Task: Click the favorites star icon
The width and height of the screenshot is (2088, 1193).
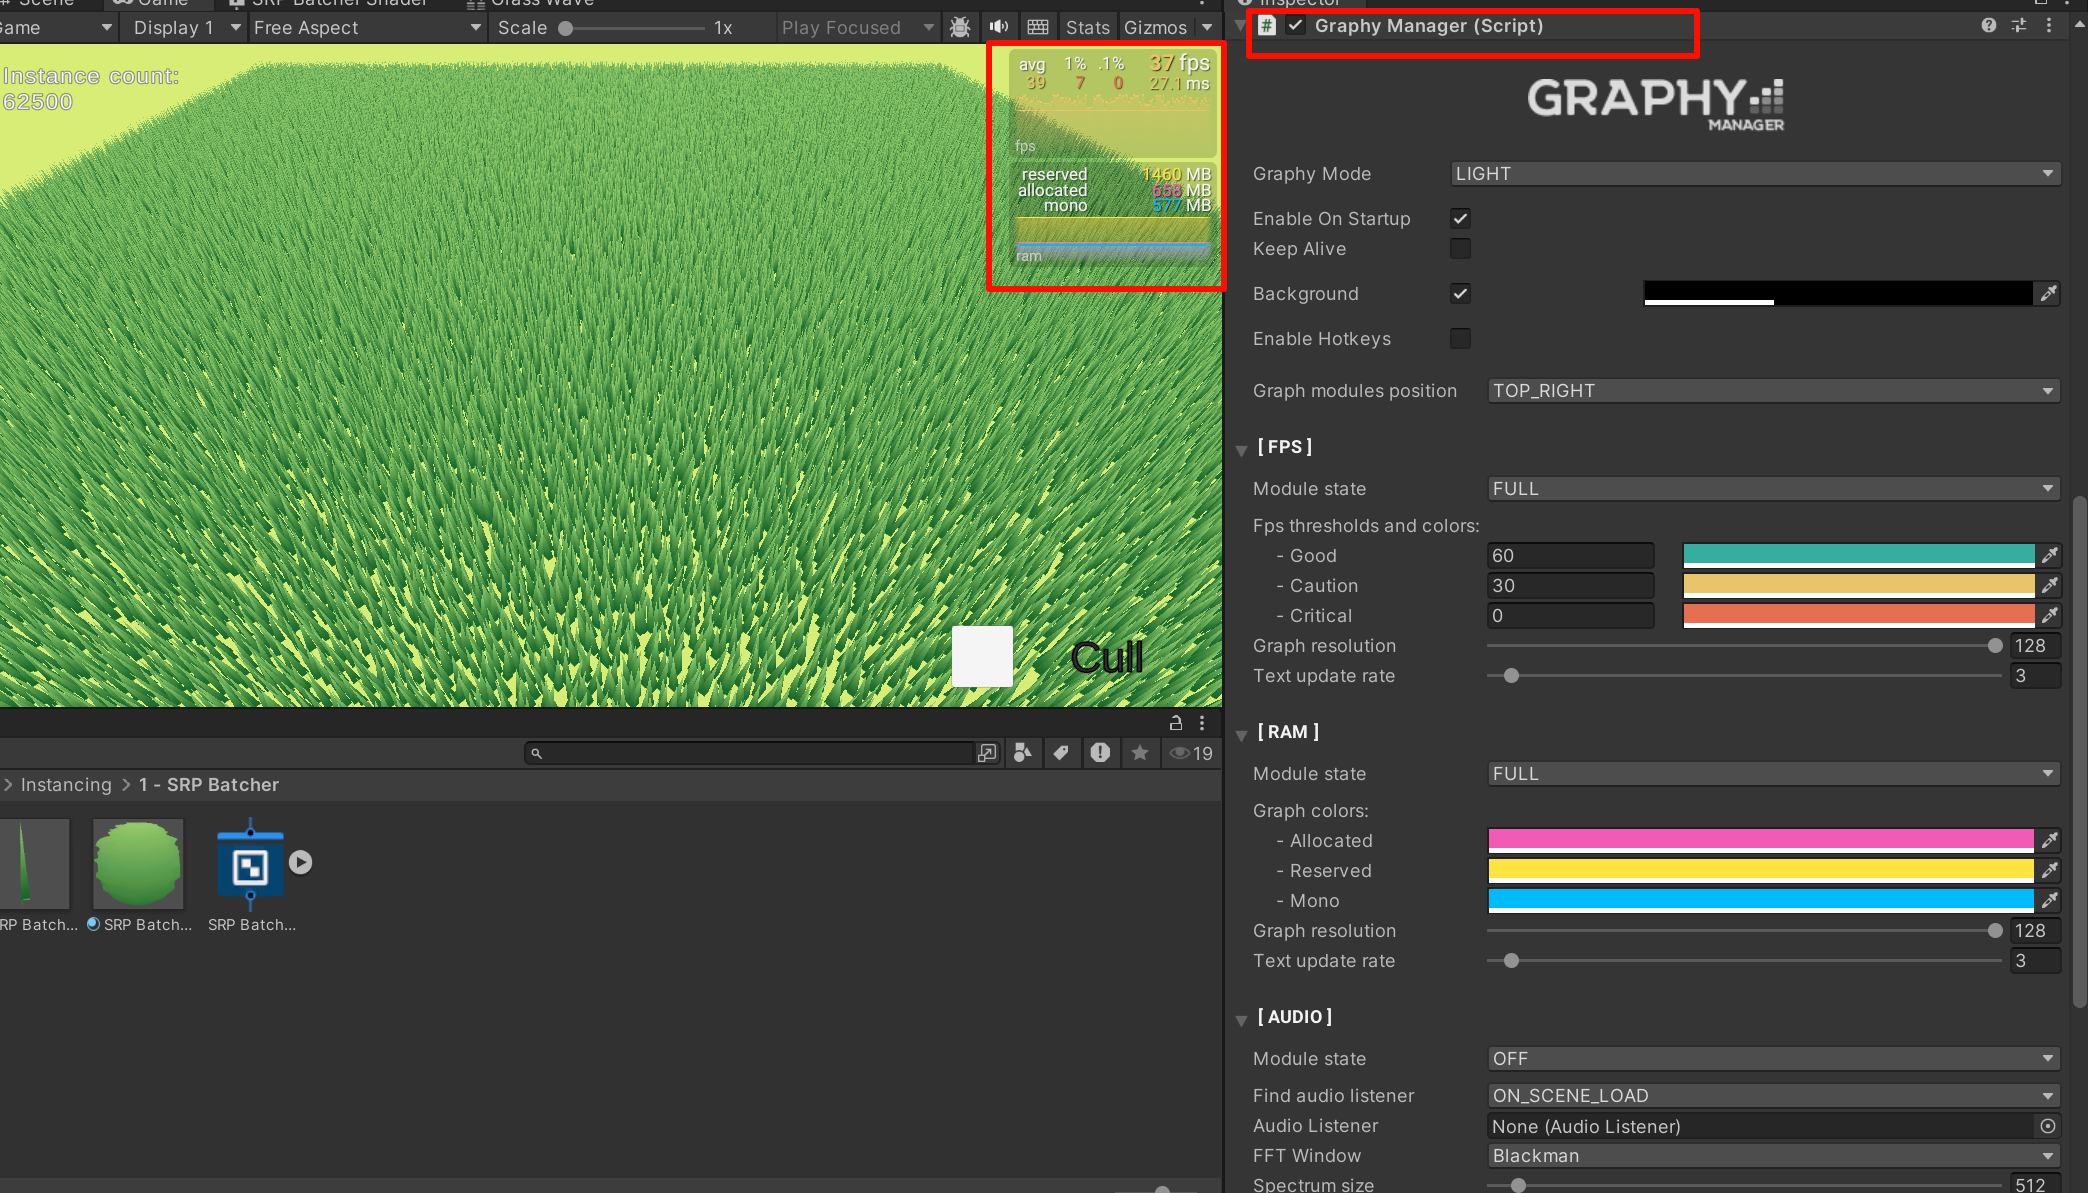Action: (x=1140, y=753)
